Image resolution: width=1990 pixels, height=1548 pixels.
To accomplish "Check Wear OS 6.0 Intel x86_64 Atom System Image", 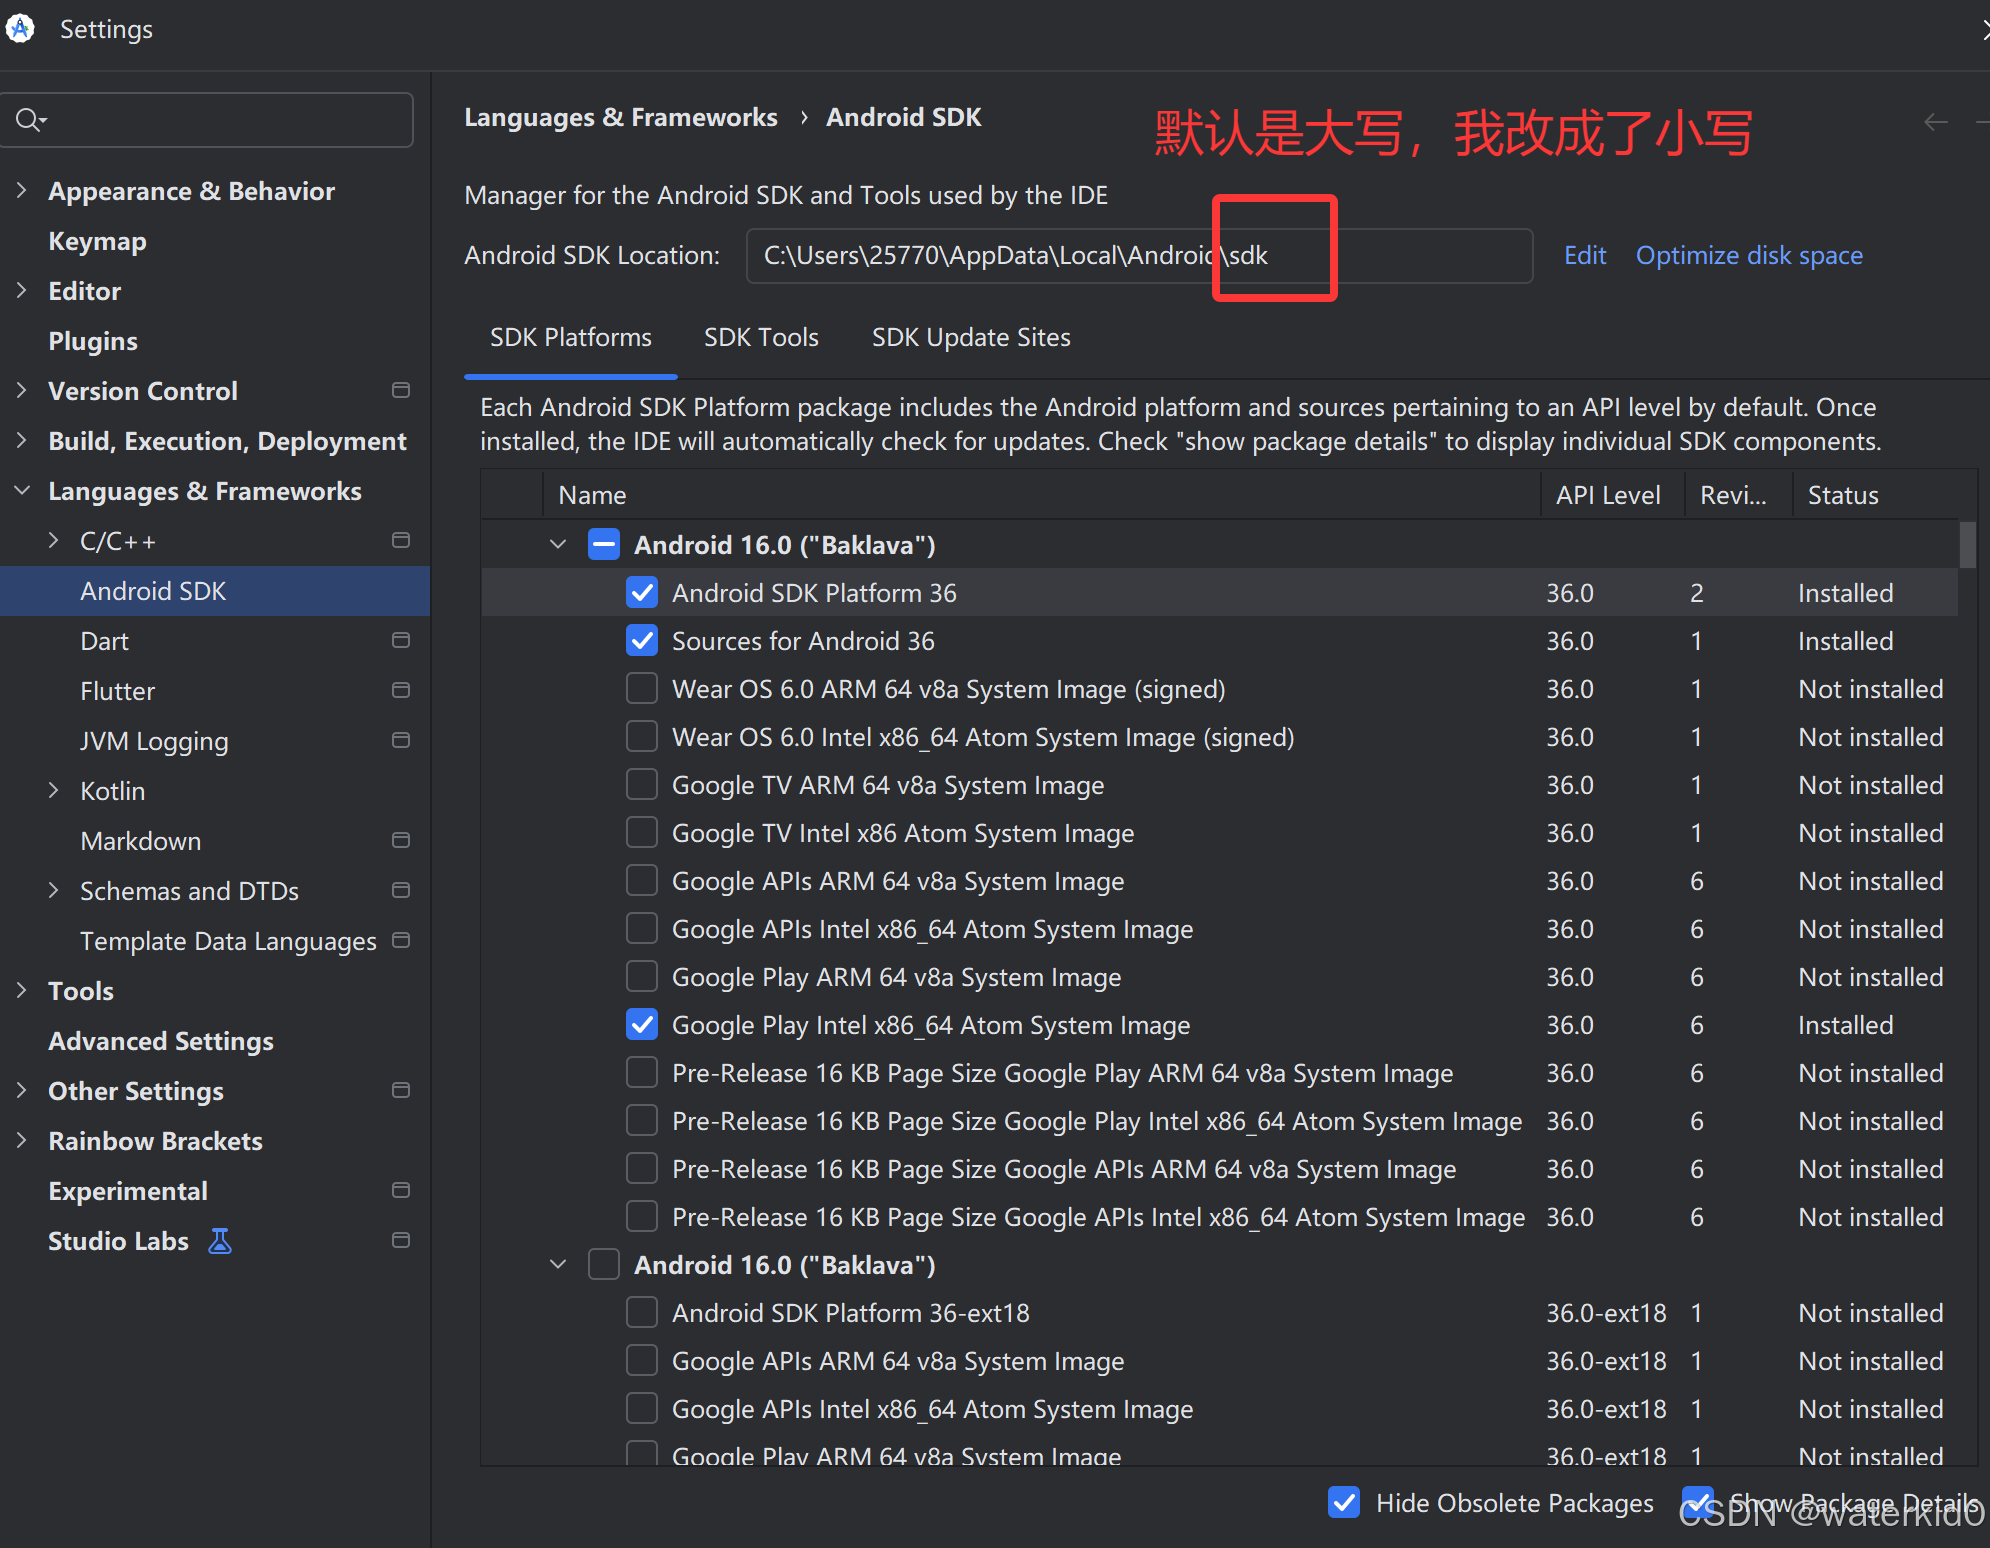I will pyautogui.click(x=642, y=737).
